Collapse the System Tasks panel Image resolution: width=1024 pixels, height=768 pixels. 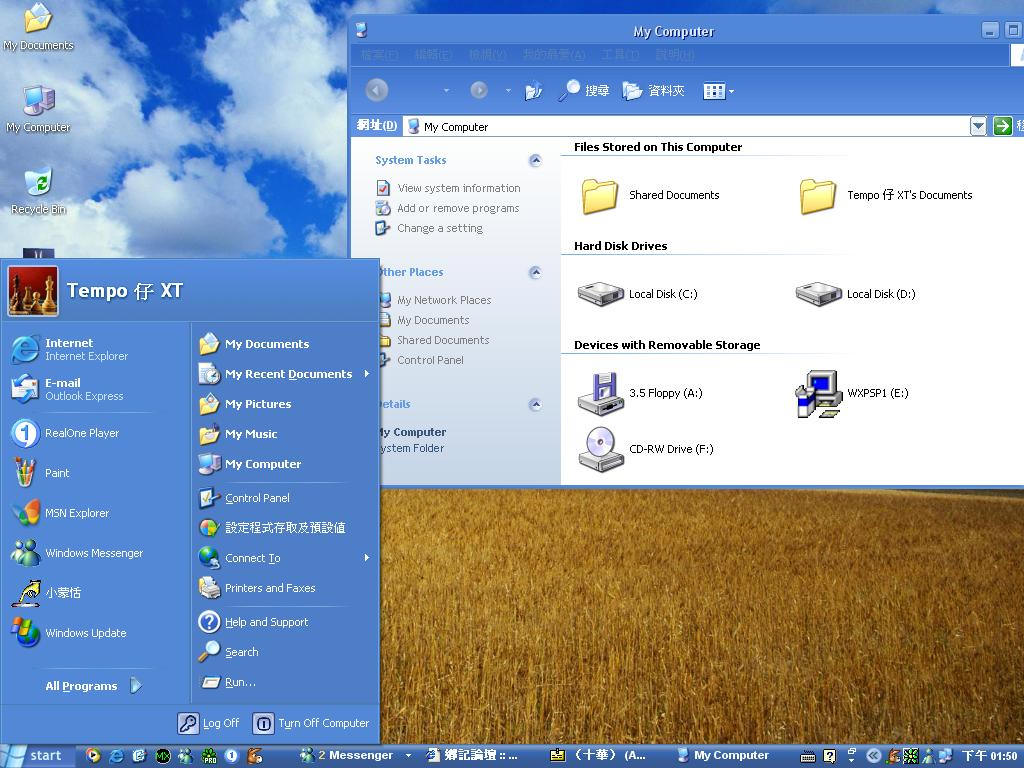pos(536,160)
